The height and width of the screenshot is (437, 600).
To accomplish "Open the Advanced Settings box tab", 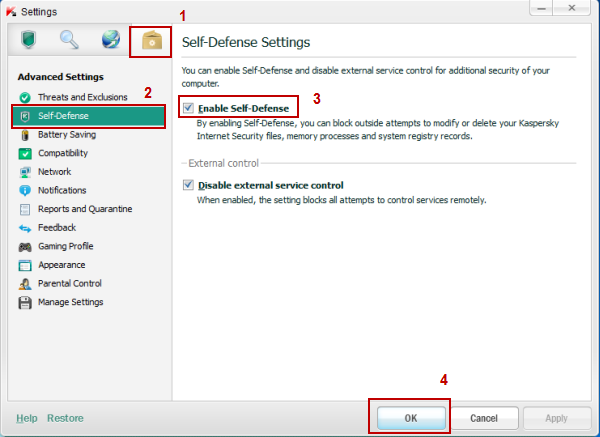I will pyautogui.click(x=152, y=41).
